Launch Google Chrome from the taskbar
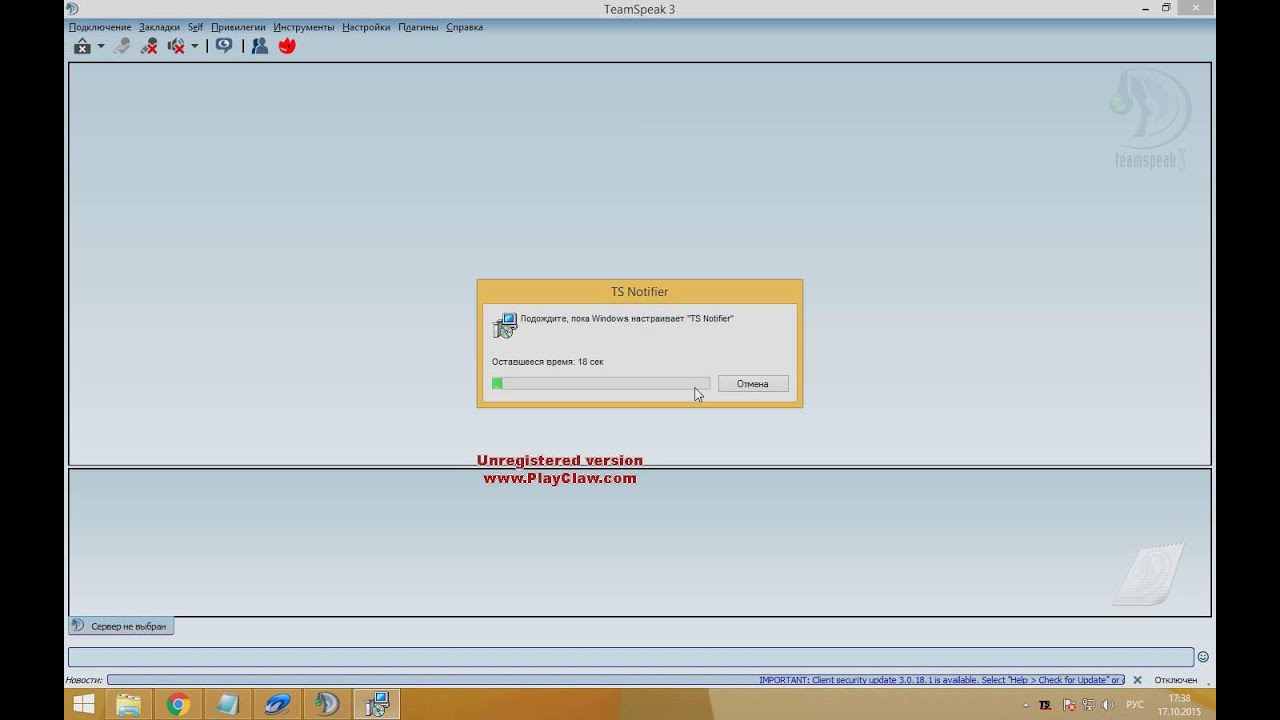1280x720 pixels. (x=178, y=705)
